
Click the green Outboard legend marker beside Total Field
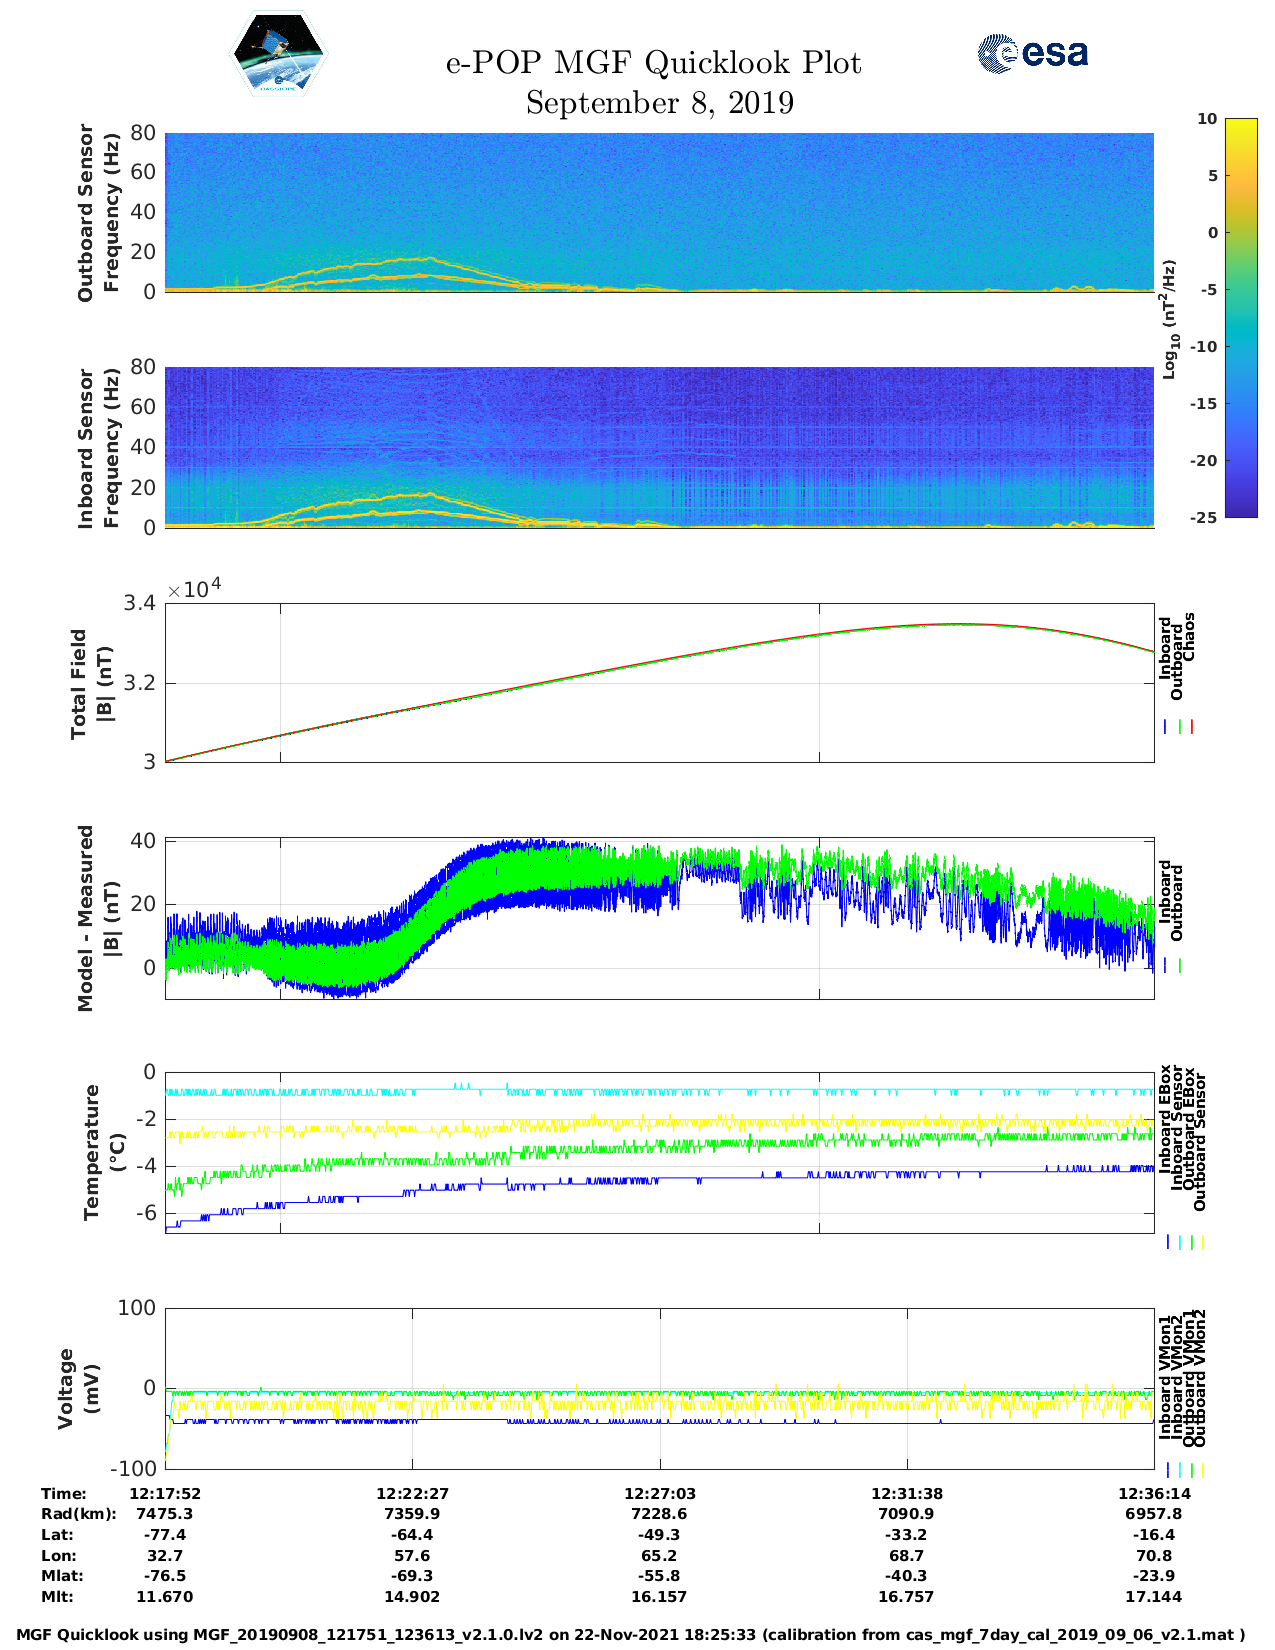tap(1180, 727)
